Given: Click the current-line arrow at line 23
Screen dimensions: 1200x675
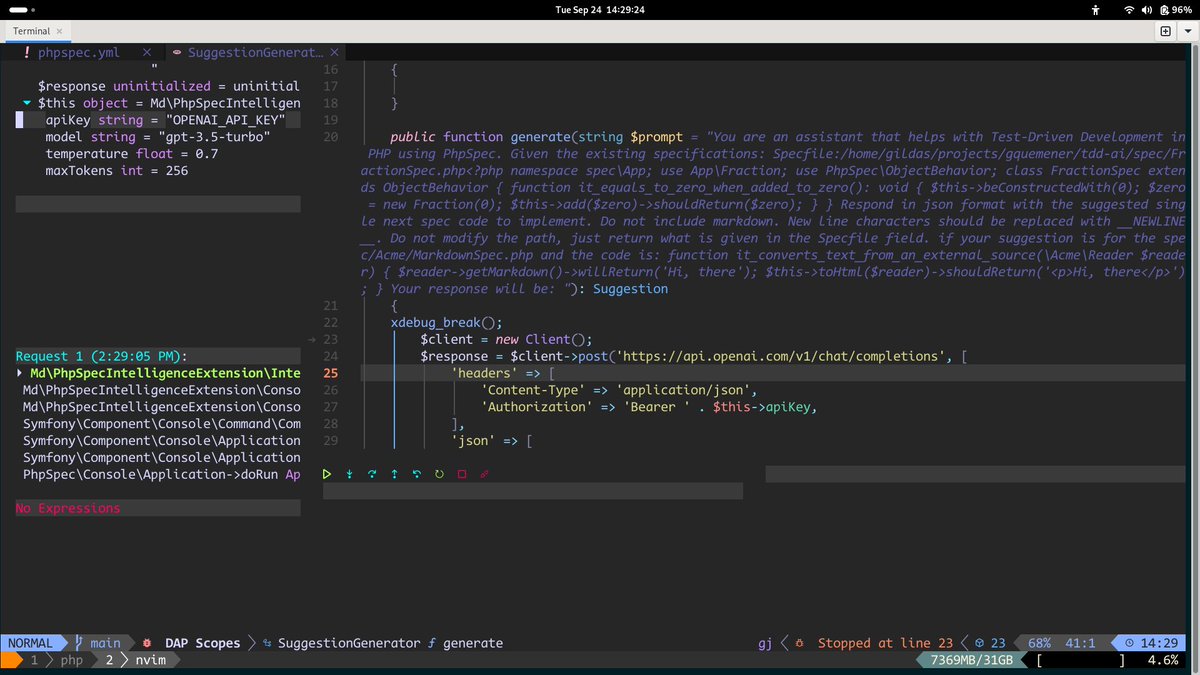Looking at the screenshot, I should [312, 339].
